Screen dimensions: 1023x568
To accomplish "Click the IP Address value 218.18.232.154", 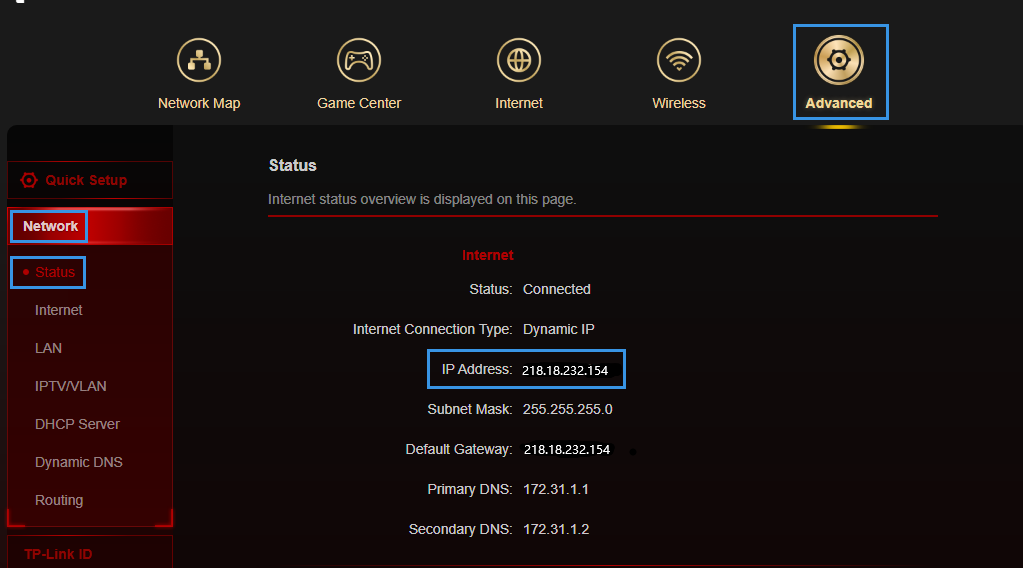I will (x=565, y=370).
